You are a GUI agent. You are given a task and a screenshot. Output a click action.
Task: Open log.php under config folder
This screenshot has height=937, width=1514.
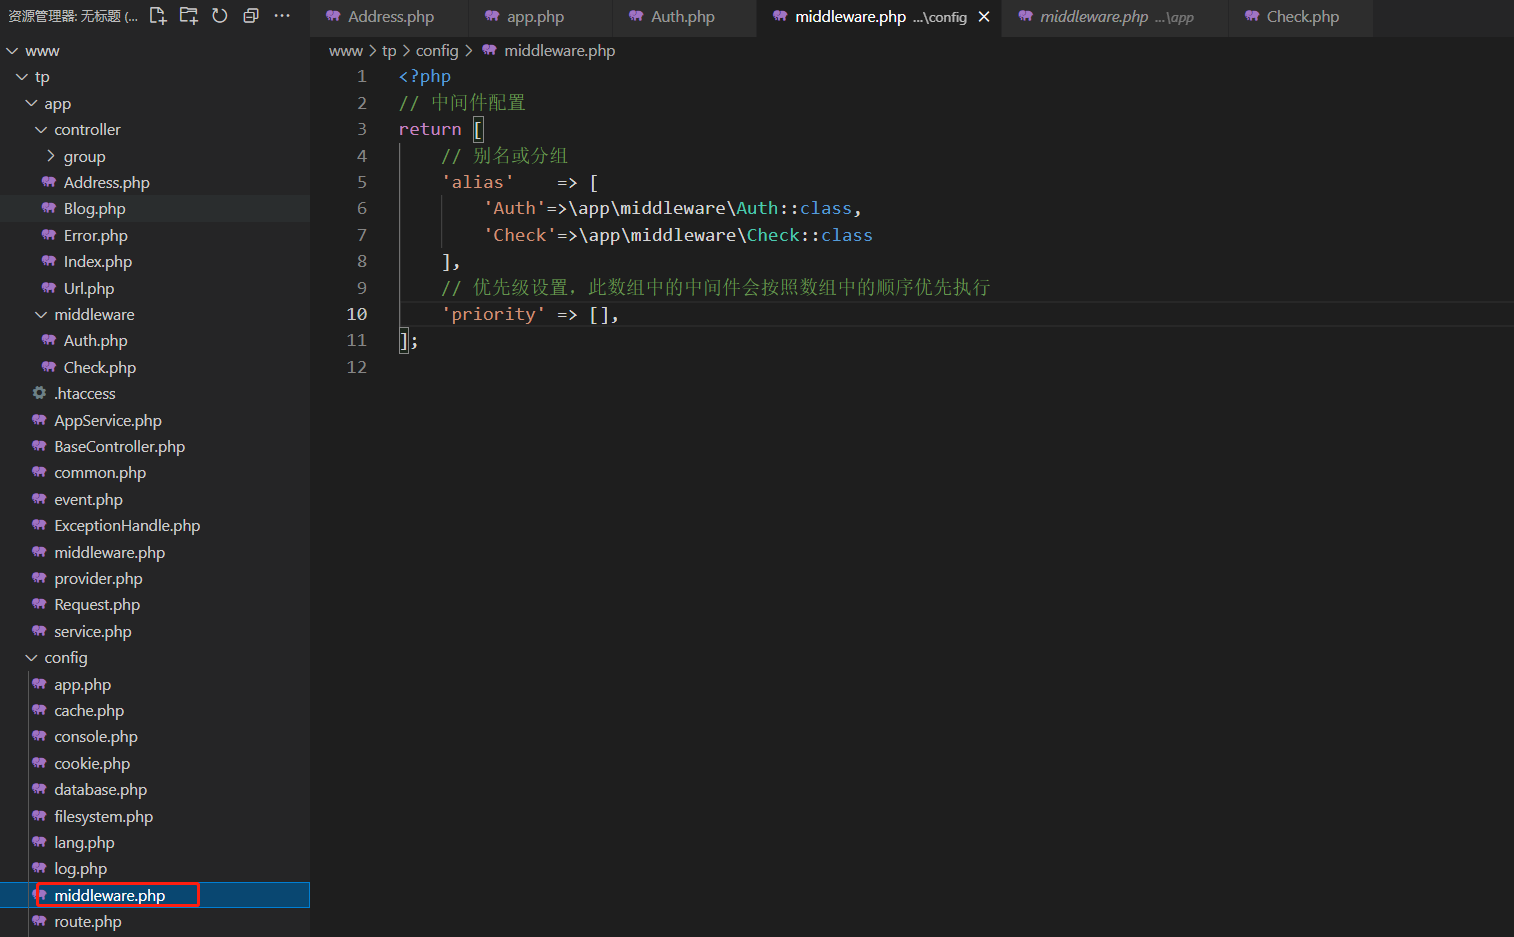pyautogui.click(x=155, y=869)
